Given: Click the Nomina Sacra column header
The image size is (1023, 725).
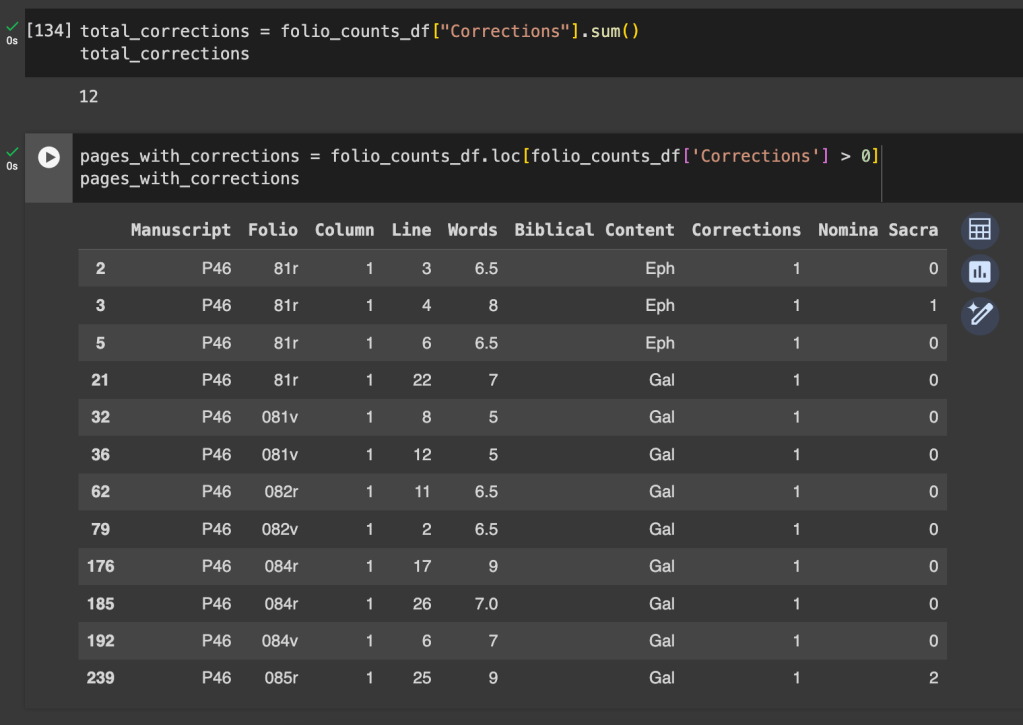Looking at the screenshot, I should click(877, 230).
